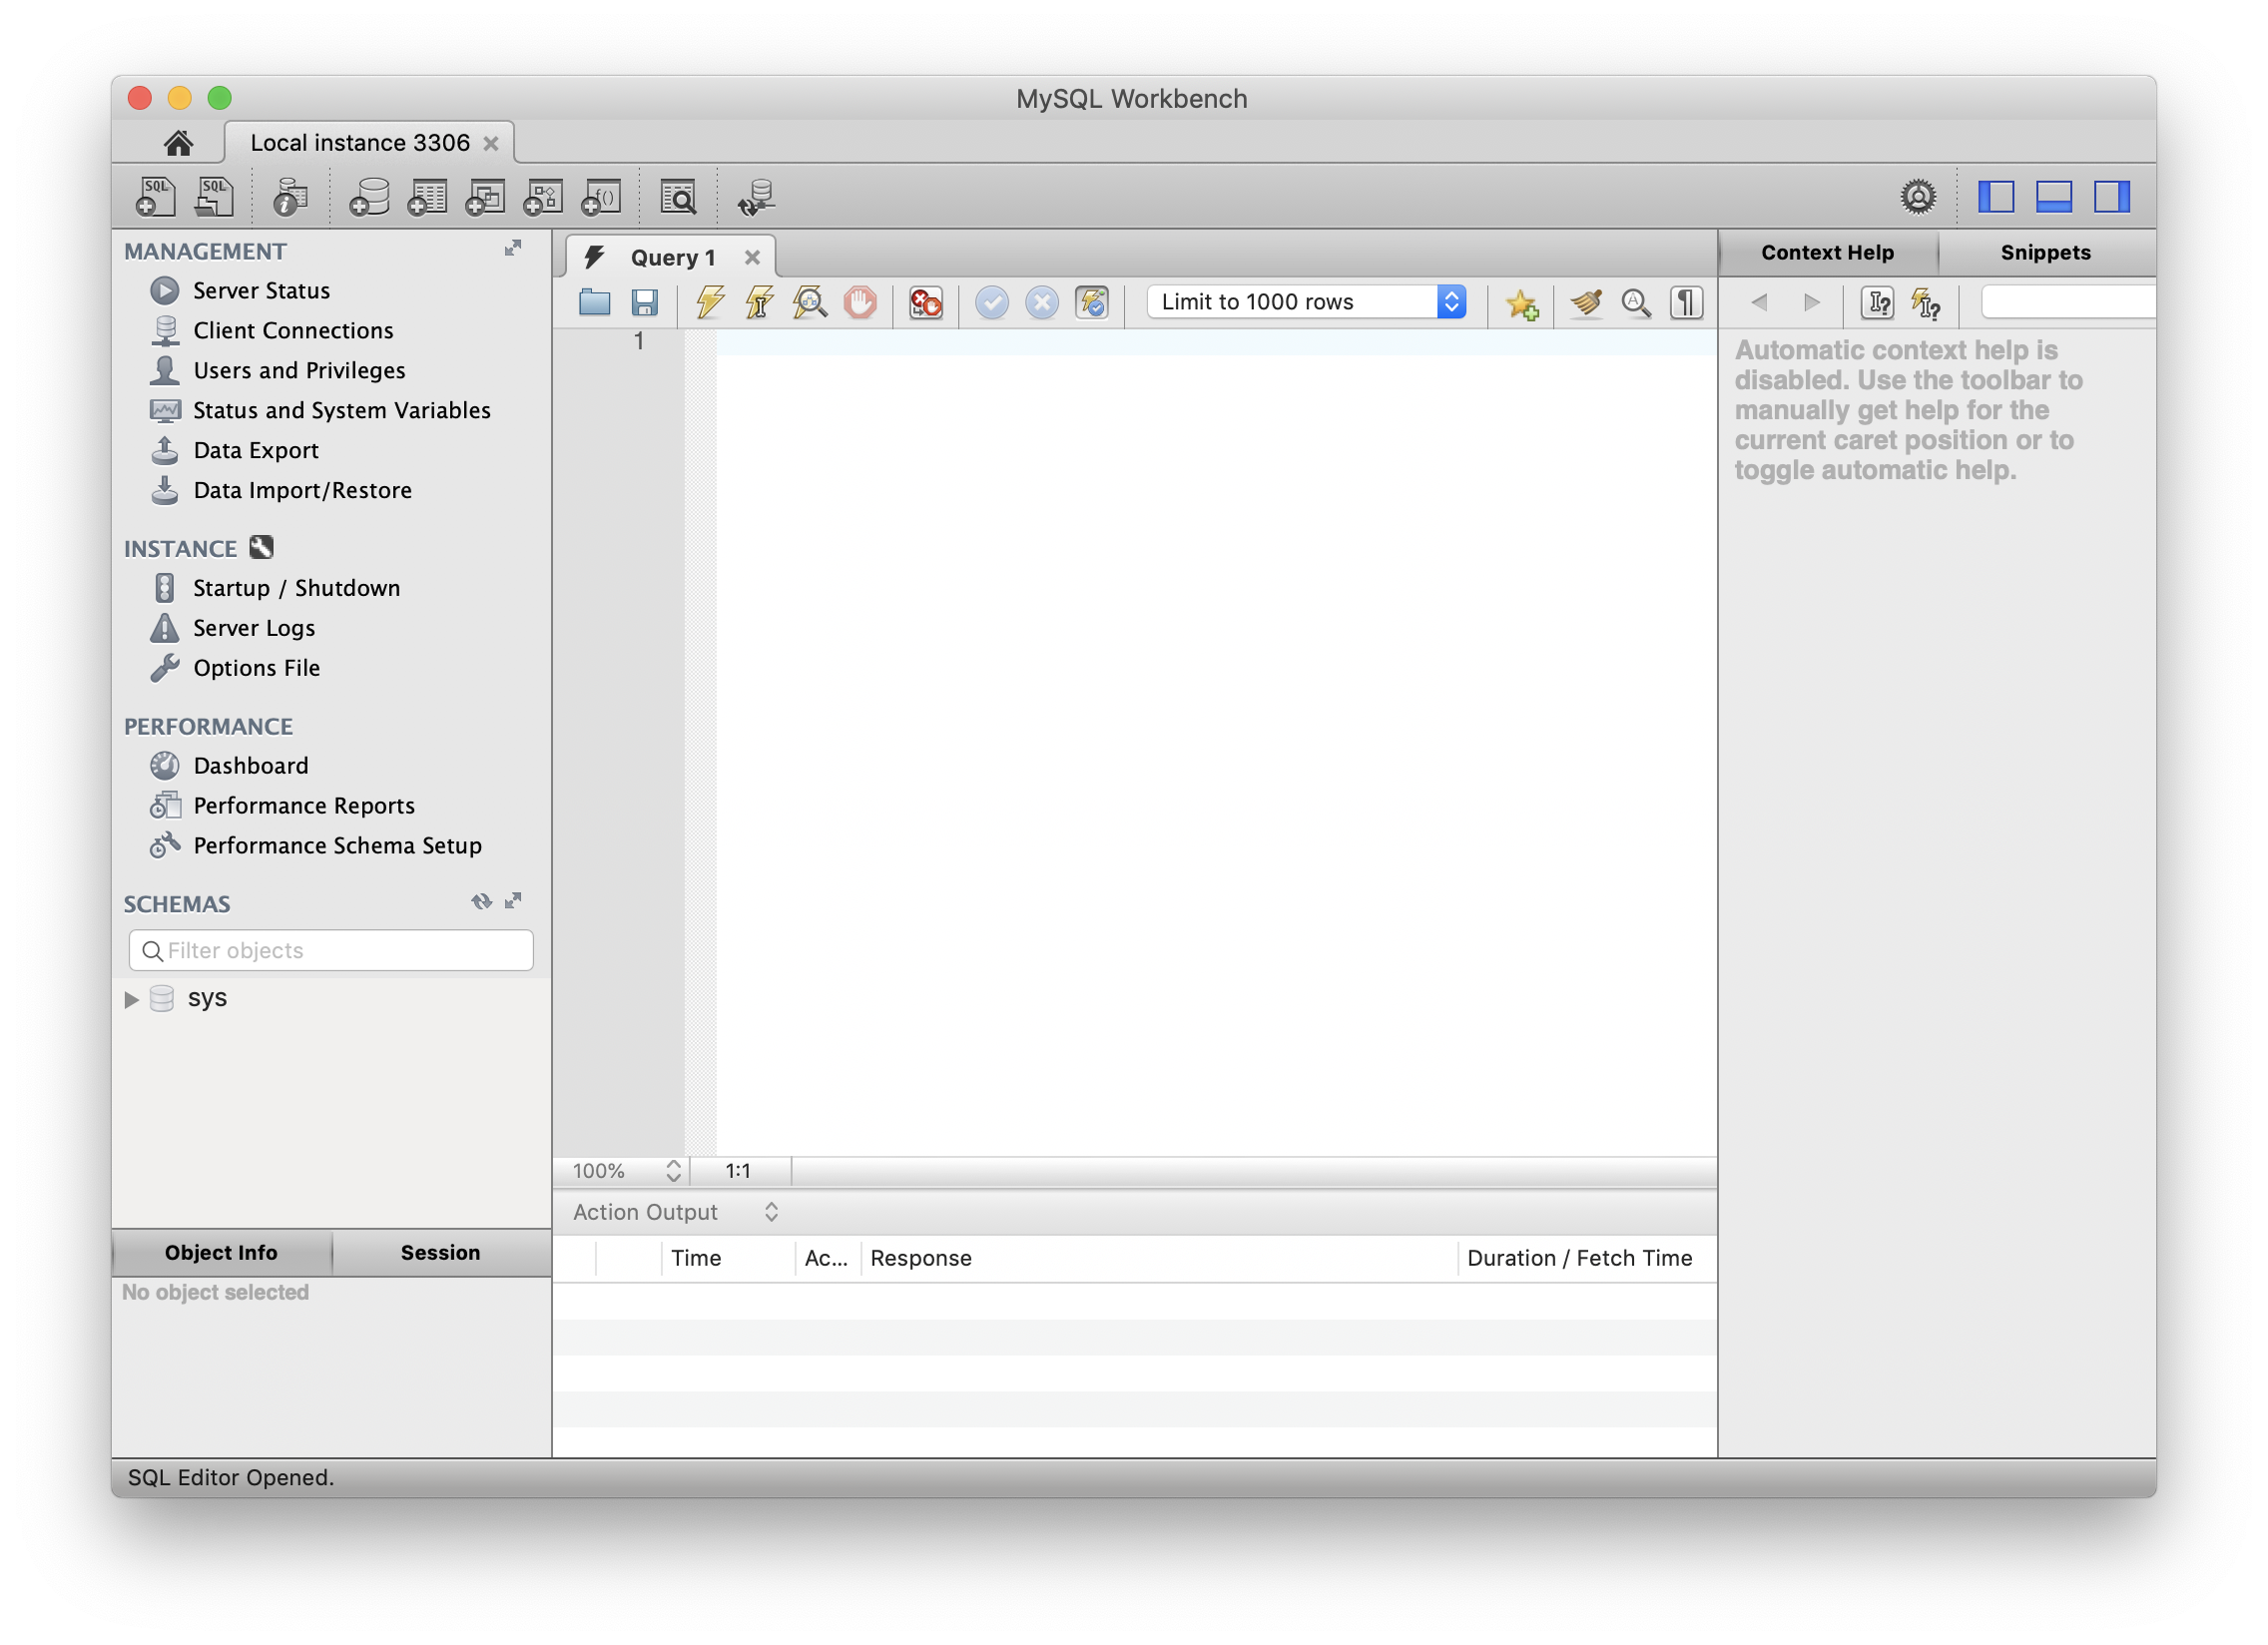Viewport: 2268px width, 1645px height.
Task: Click the Commit transaction icon
Action: (x=991, y=301)
